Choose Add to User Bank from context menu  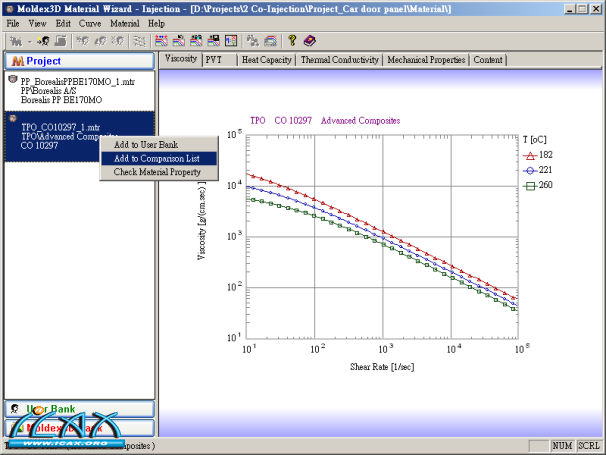pyautogui.click(x=146, y=145)
